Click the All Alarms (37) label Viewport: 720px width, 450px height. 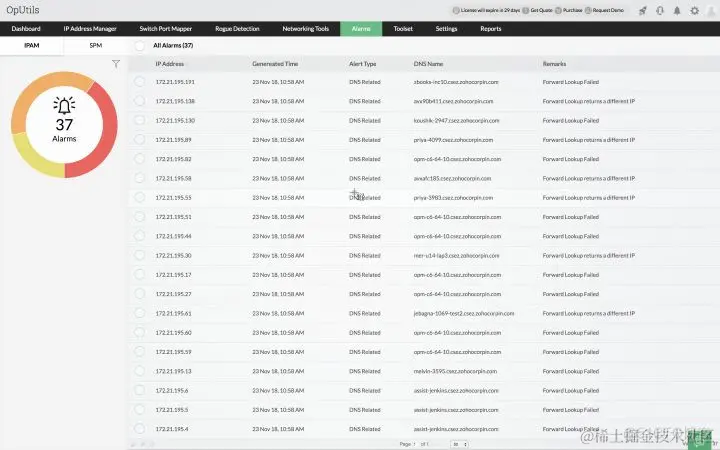[173, 45]
